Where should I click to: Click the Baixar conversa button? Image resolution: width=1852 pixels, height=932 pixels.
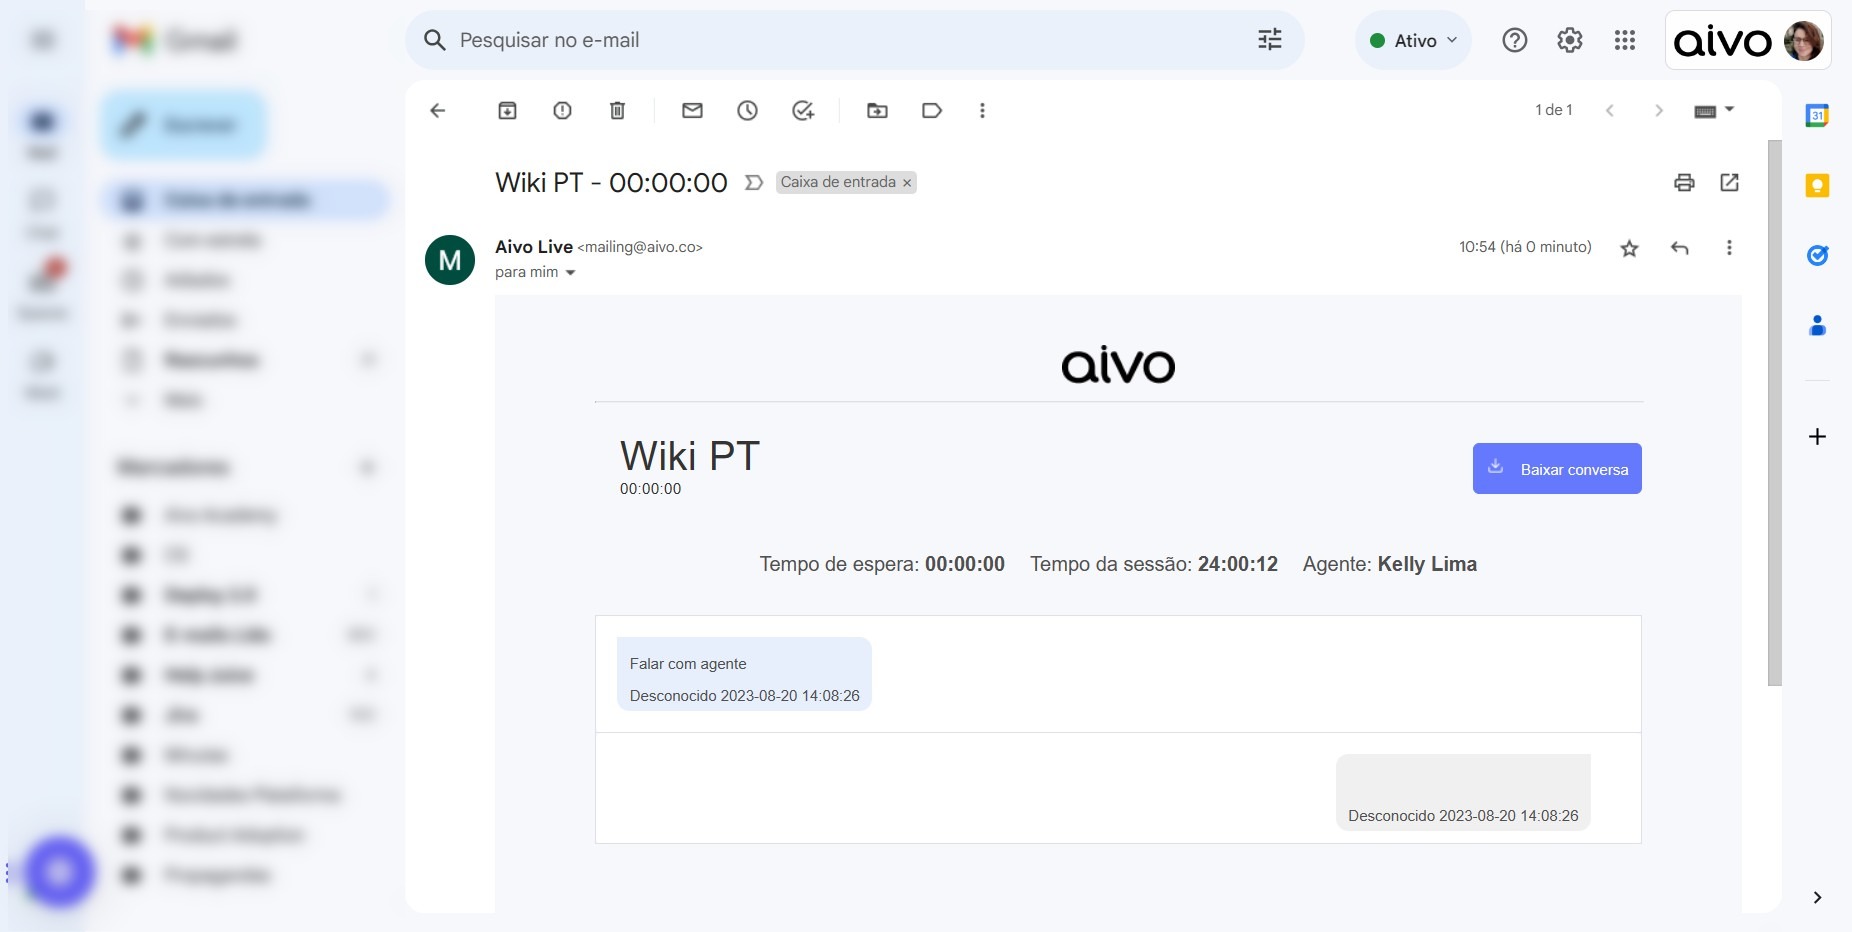[1557, 468]
